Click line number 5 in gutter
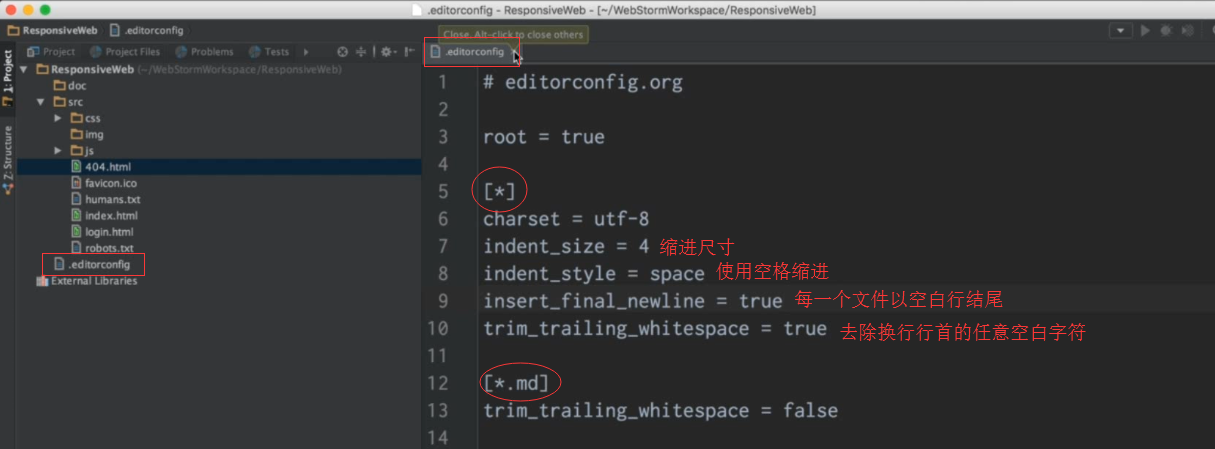Viewport: 1215px width, 449px height. point(443,192)
